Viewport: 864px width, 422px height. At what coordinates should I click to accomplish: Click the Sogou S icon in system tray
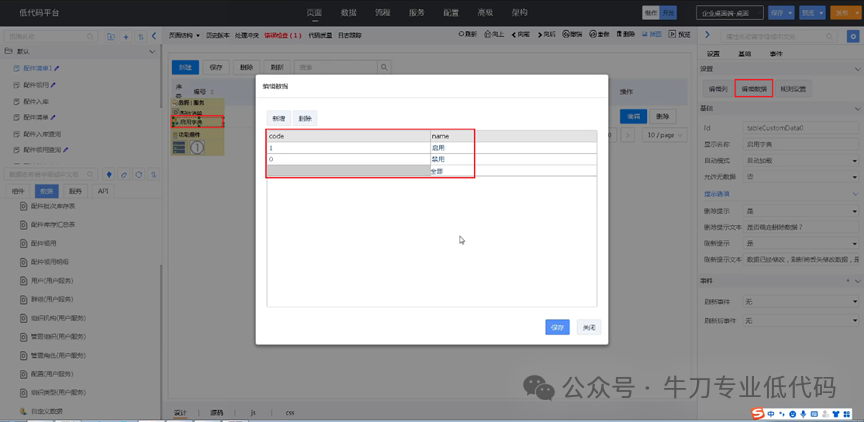pyautogui.click(x=759, y=413)
